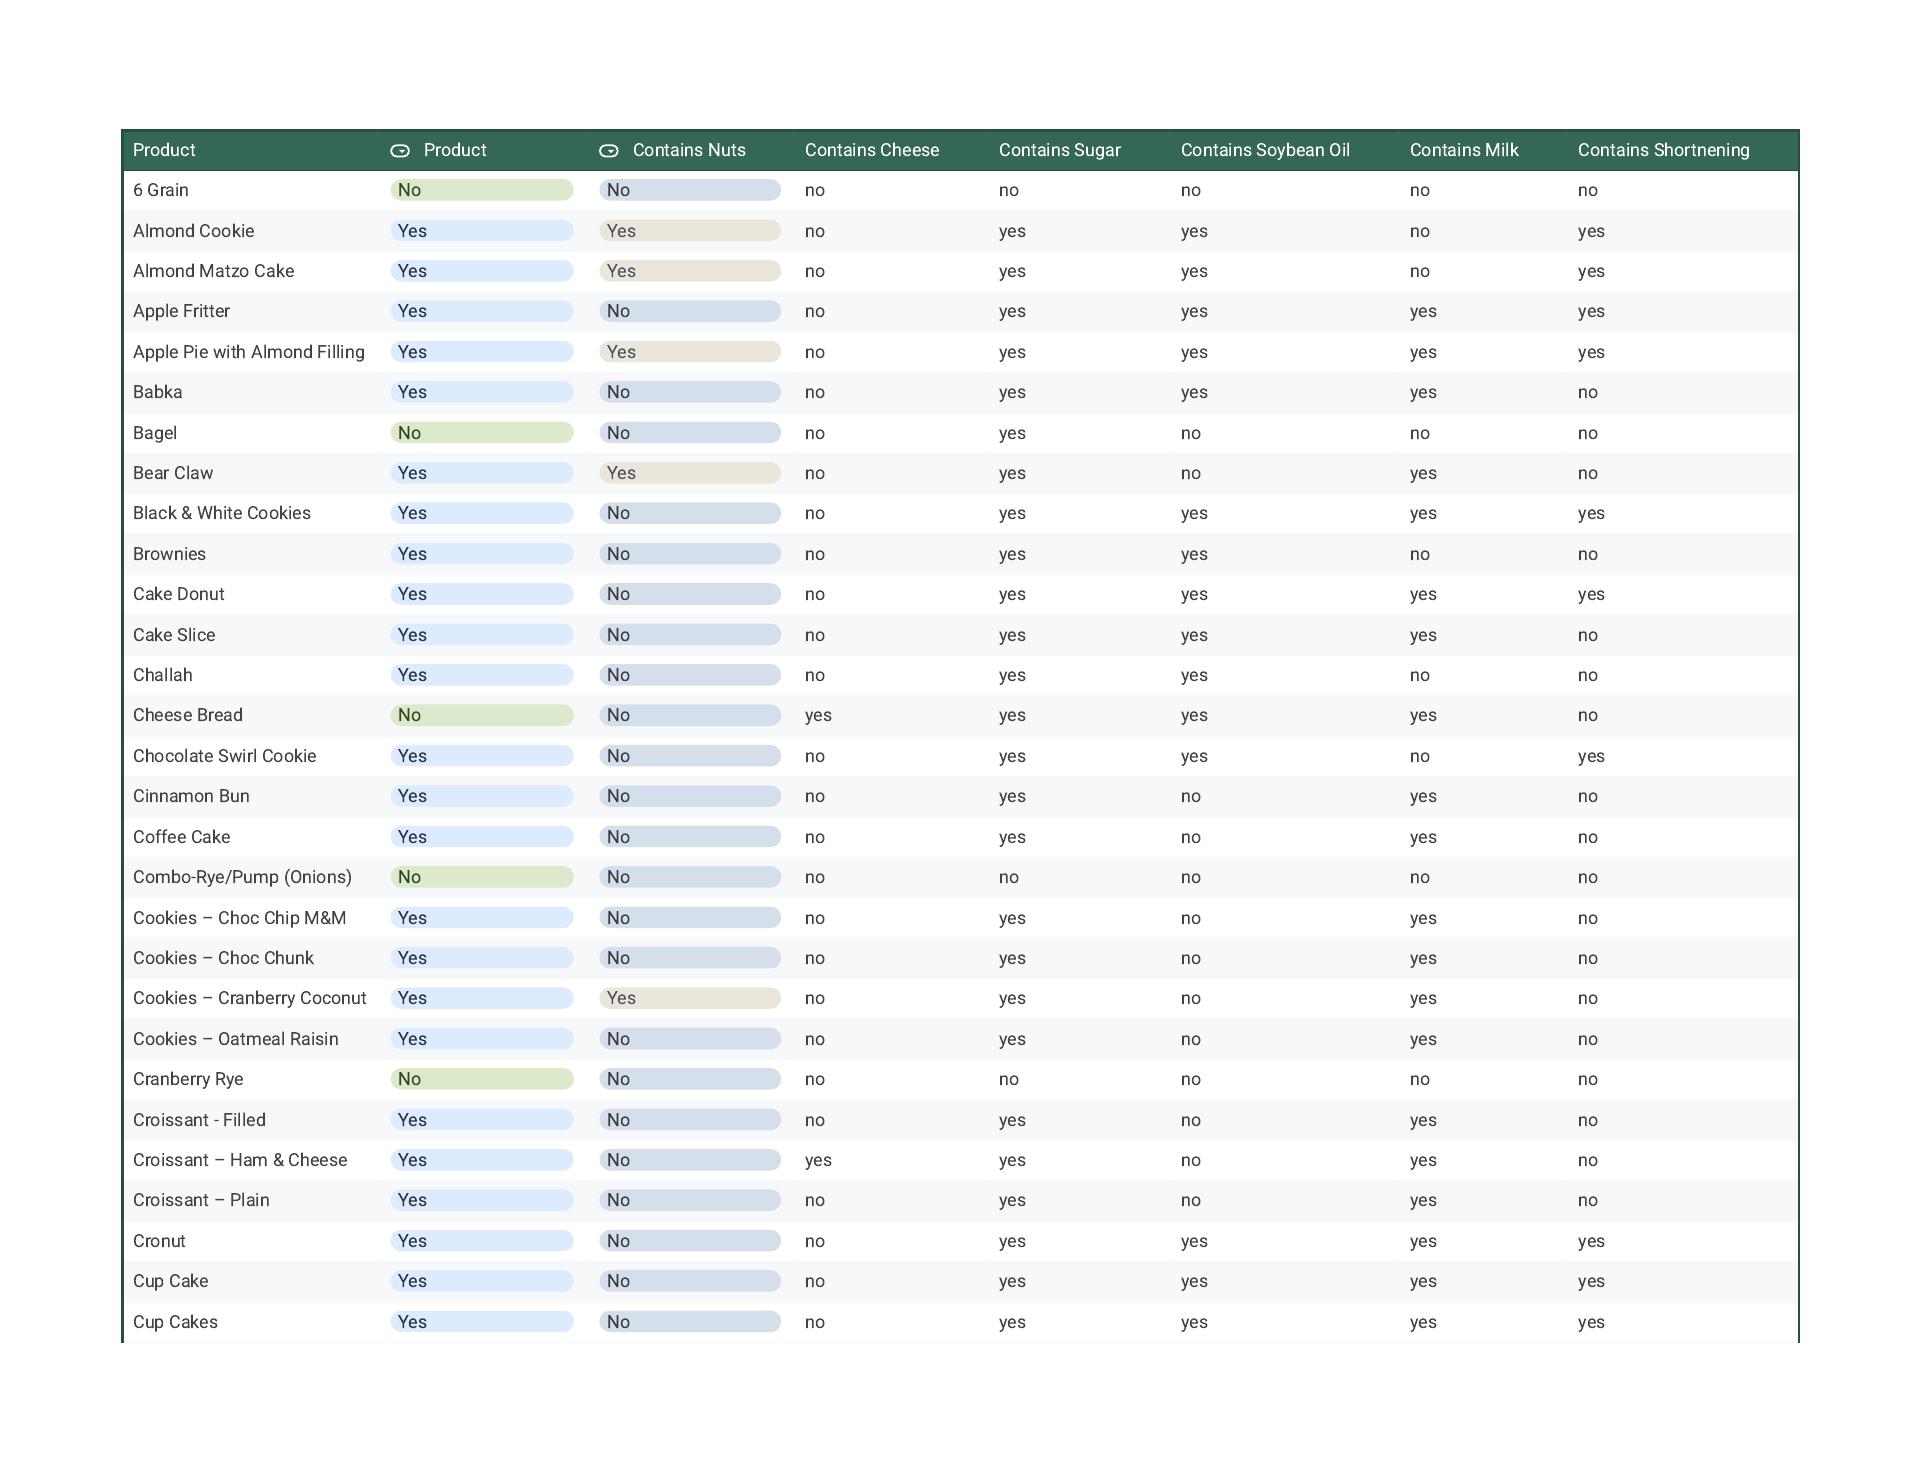Click the cheese 'yes' value for Cheese Bread
Image resolution: width=1920 pixels, height=1484 pixels.
point(818,715)
